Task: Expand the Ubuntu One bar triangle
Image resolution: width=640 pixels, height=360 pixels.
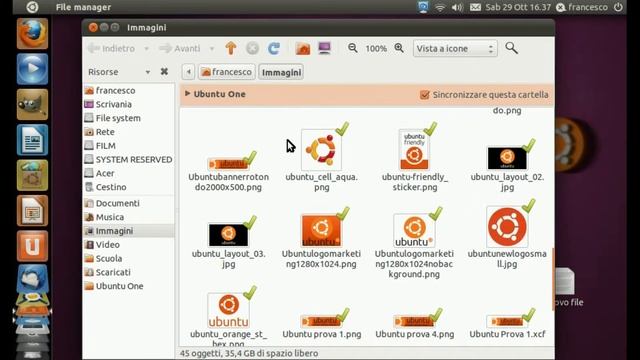Action: 187,93
